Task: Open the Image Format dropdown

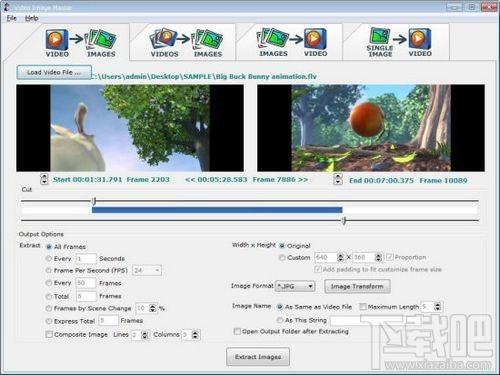Action: click(295, 286)
